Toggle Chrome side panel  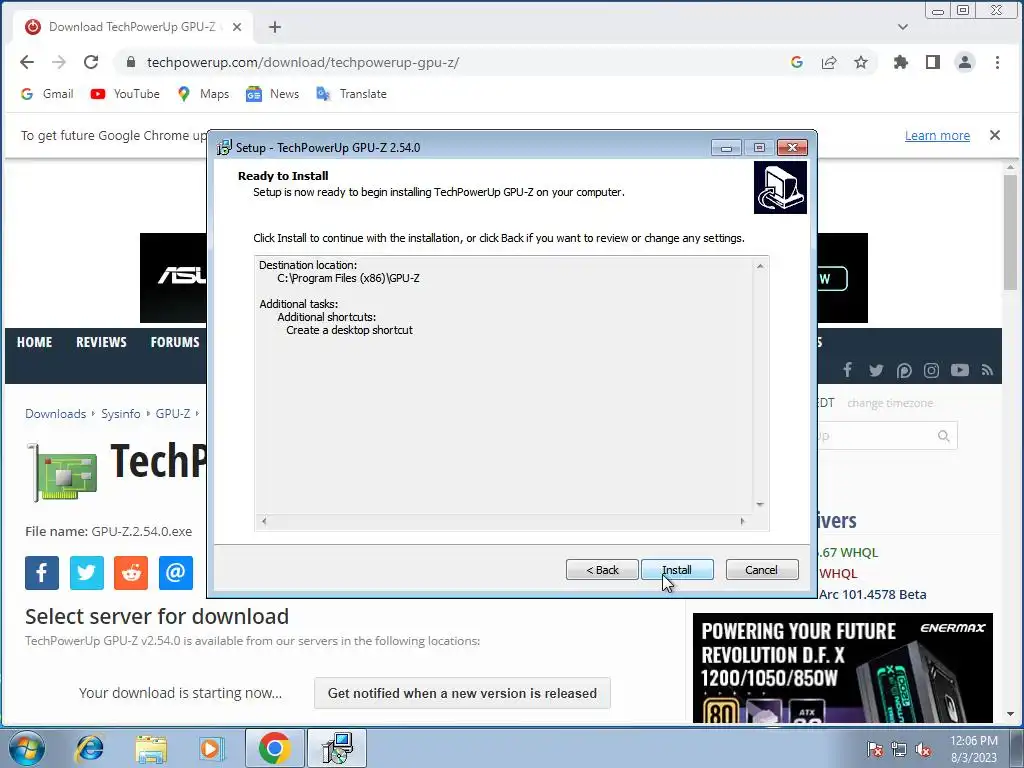point(933,62)
